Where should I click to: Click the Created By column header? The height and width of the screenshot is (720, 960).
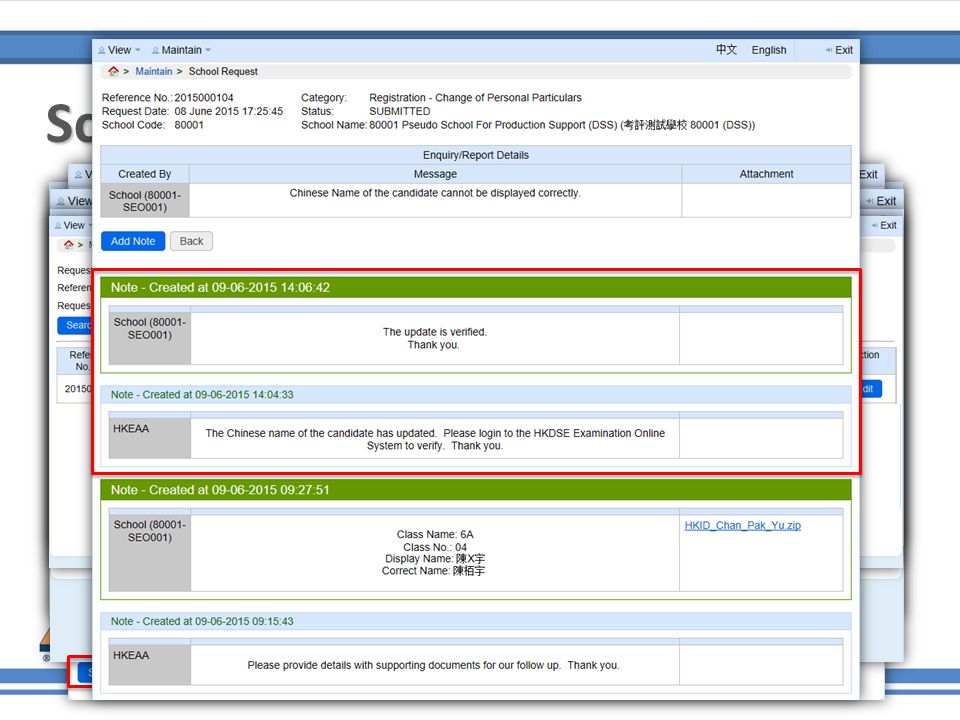tap(144, 174)
